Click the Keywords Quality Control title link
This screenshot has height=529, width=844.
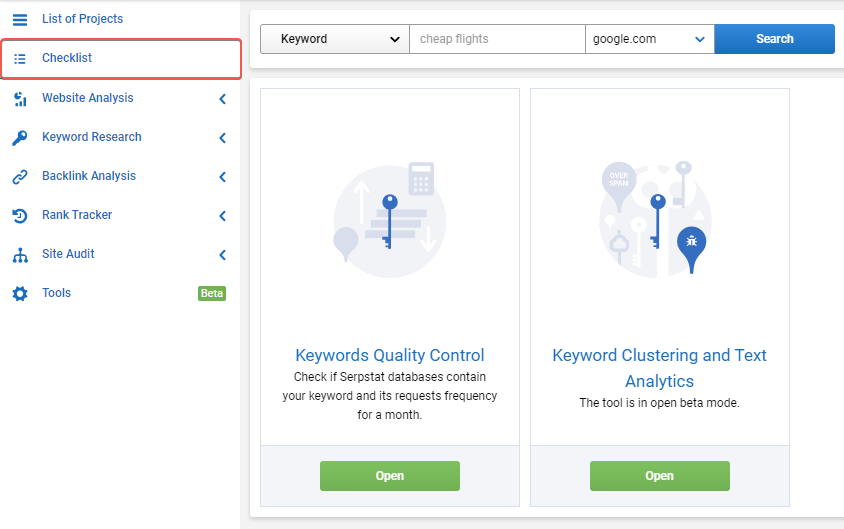point(390,355)
